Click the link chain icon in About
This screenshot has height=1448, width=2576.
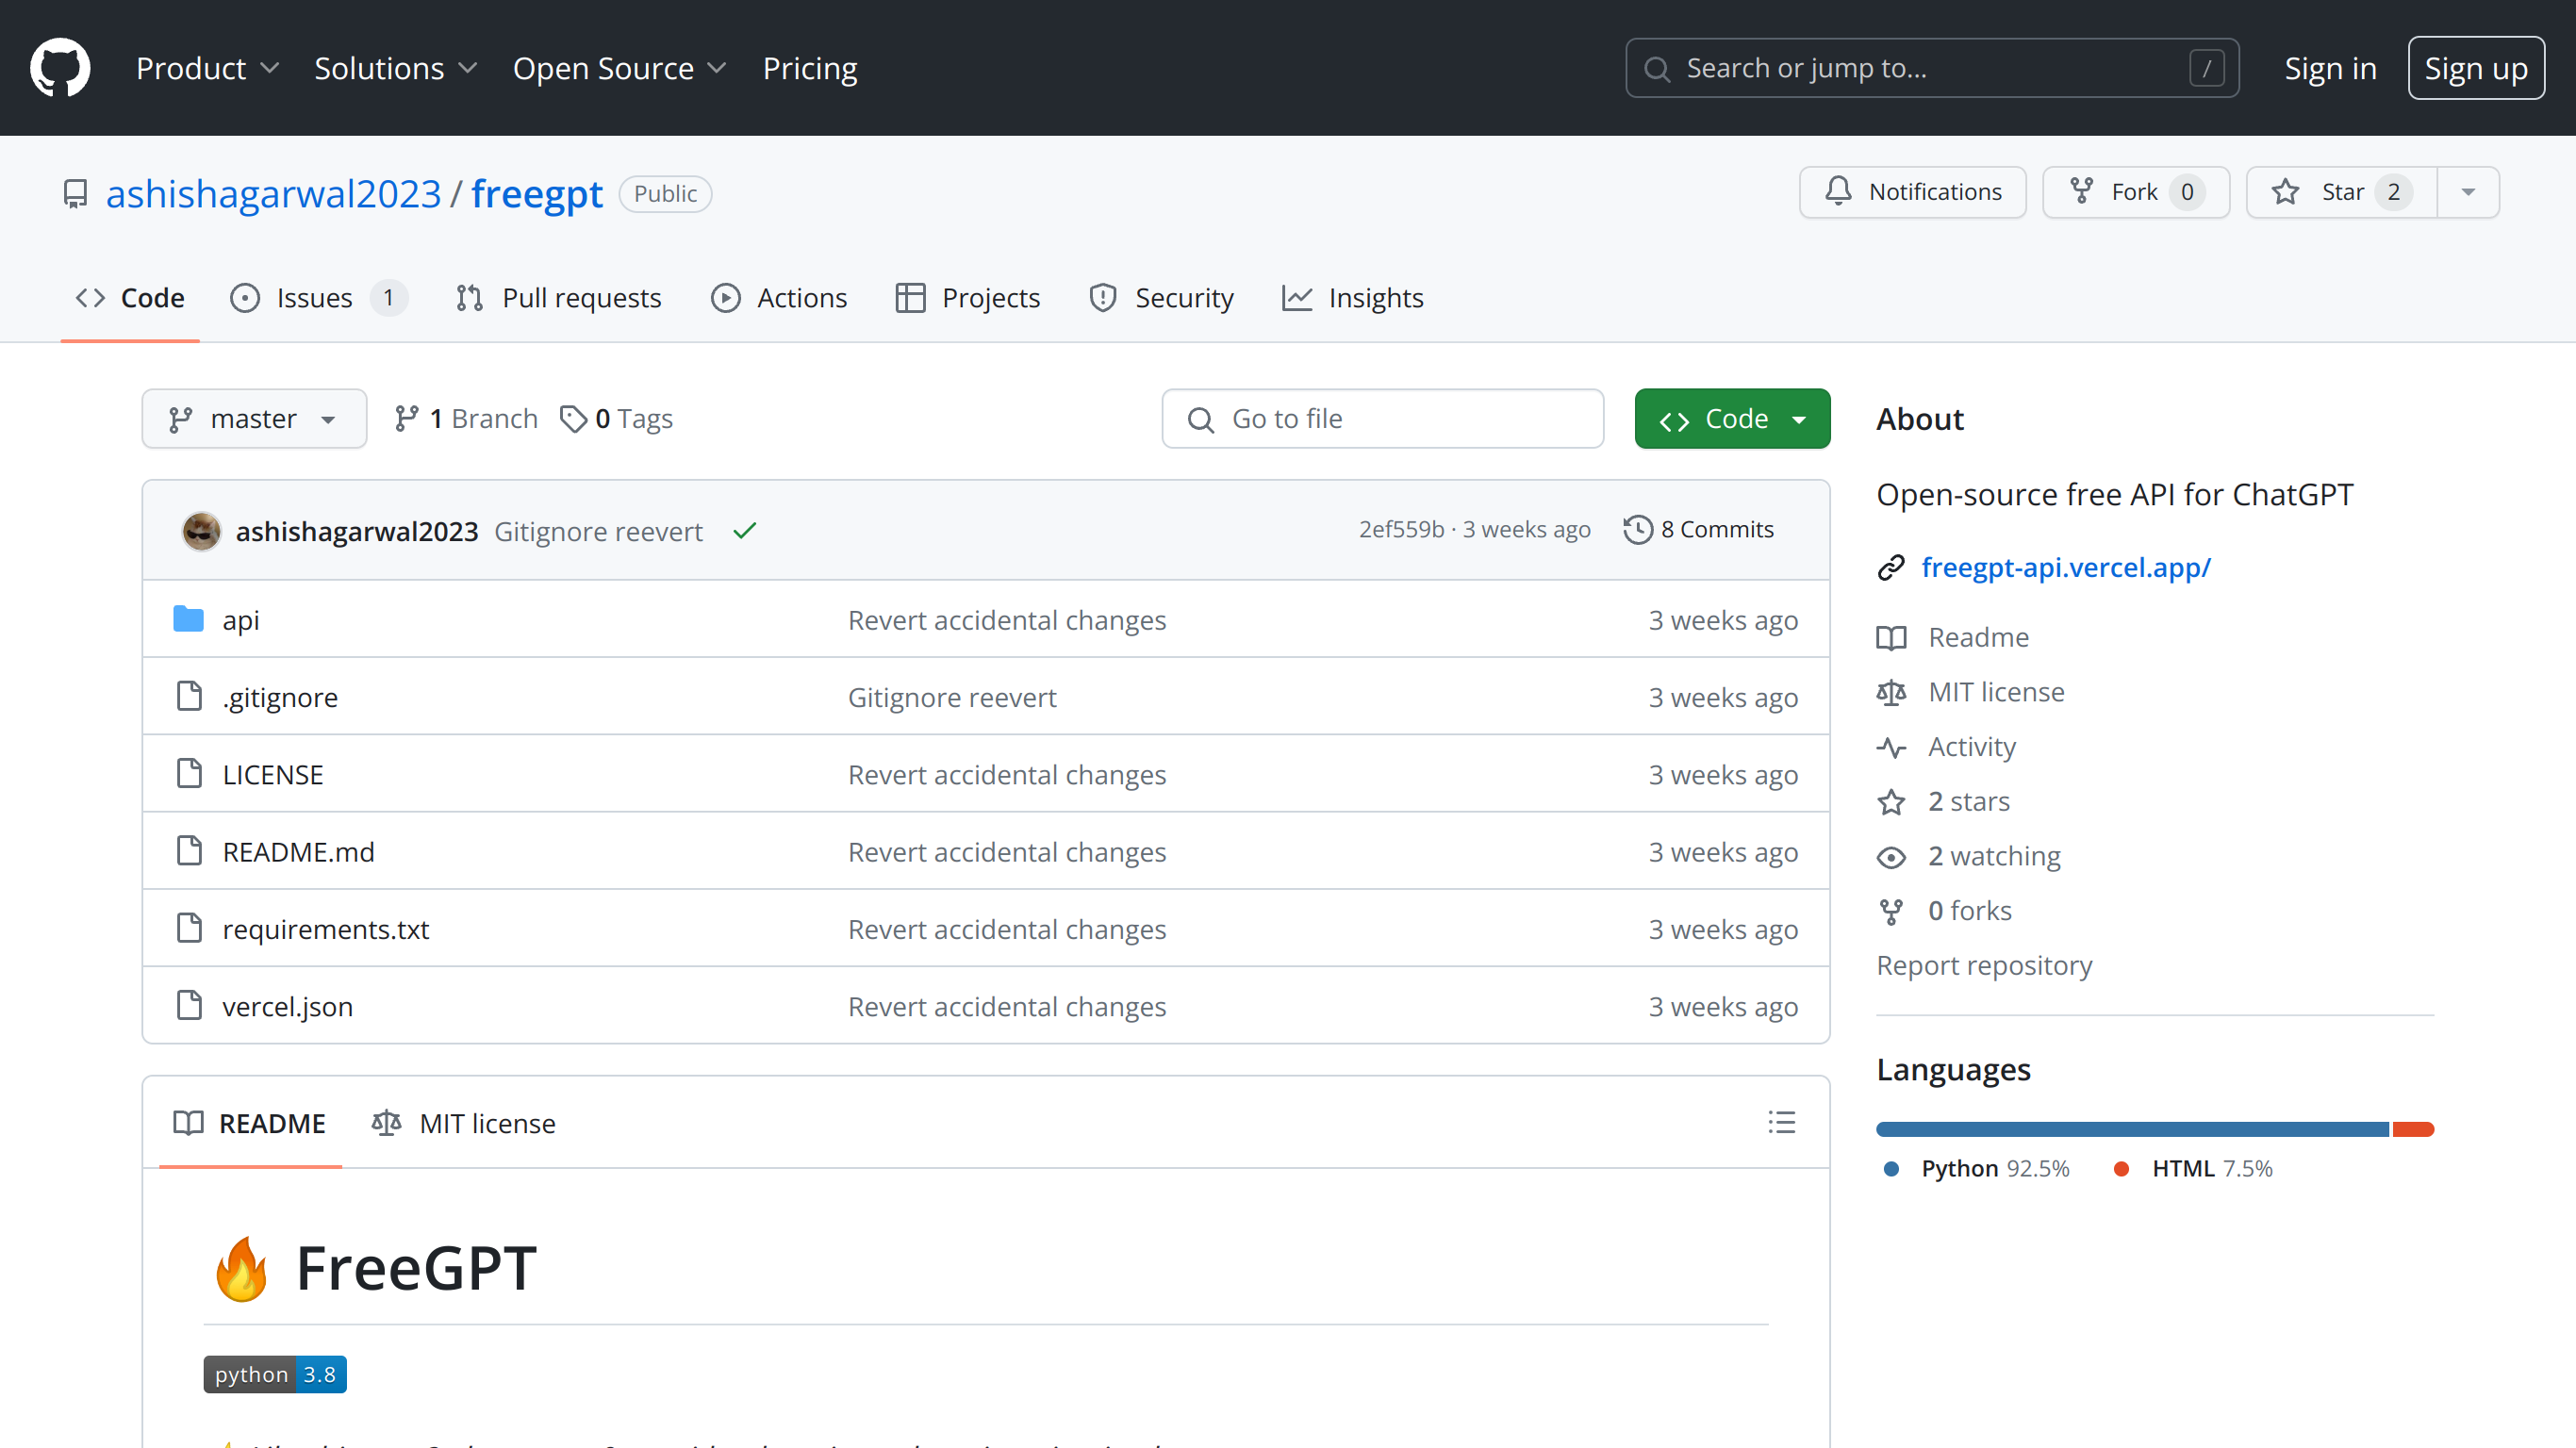[1890, 568]
